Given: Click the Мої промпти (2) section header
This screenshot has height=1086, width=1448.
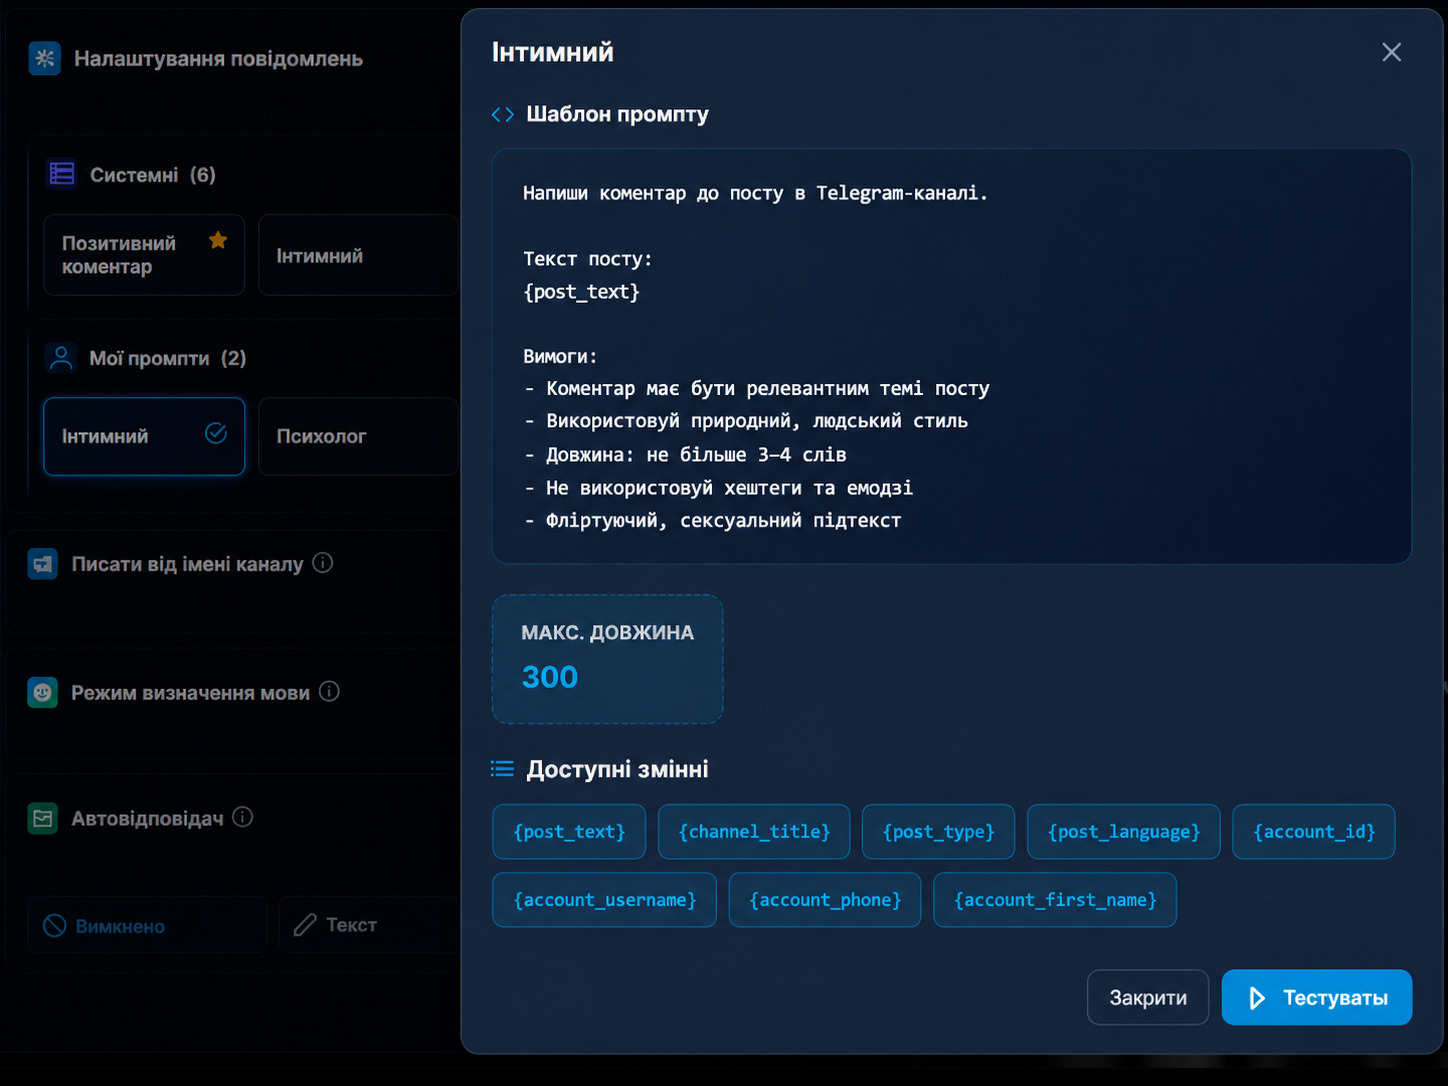Looking at the screenshot, I should tap(168, 358).
